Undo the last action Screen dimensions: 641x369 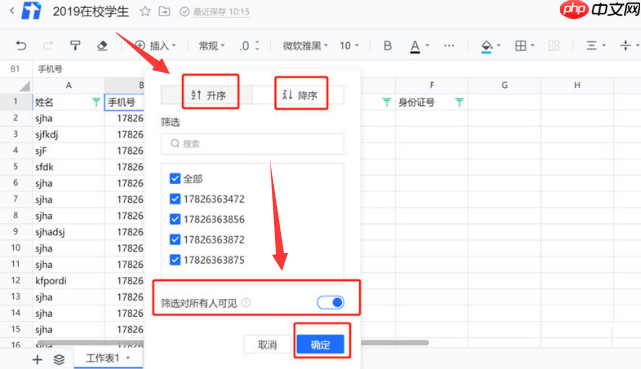21,45
